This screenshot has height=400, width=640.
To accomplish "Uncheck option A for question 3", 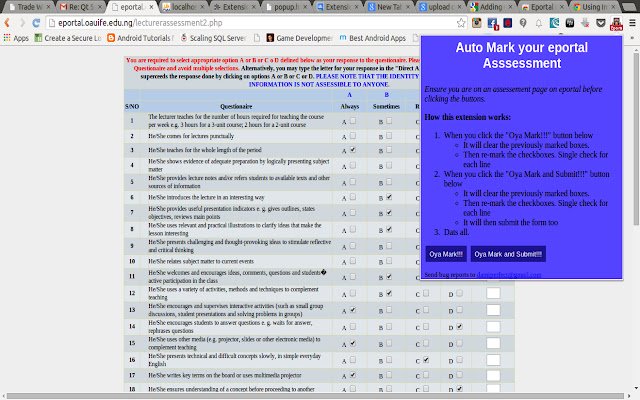I will [353, 150].
